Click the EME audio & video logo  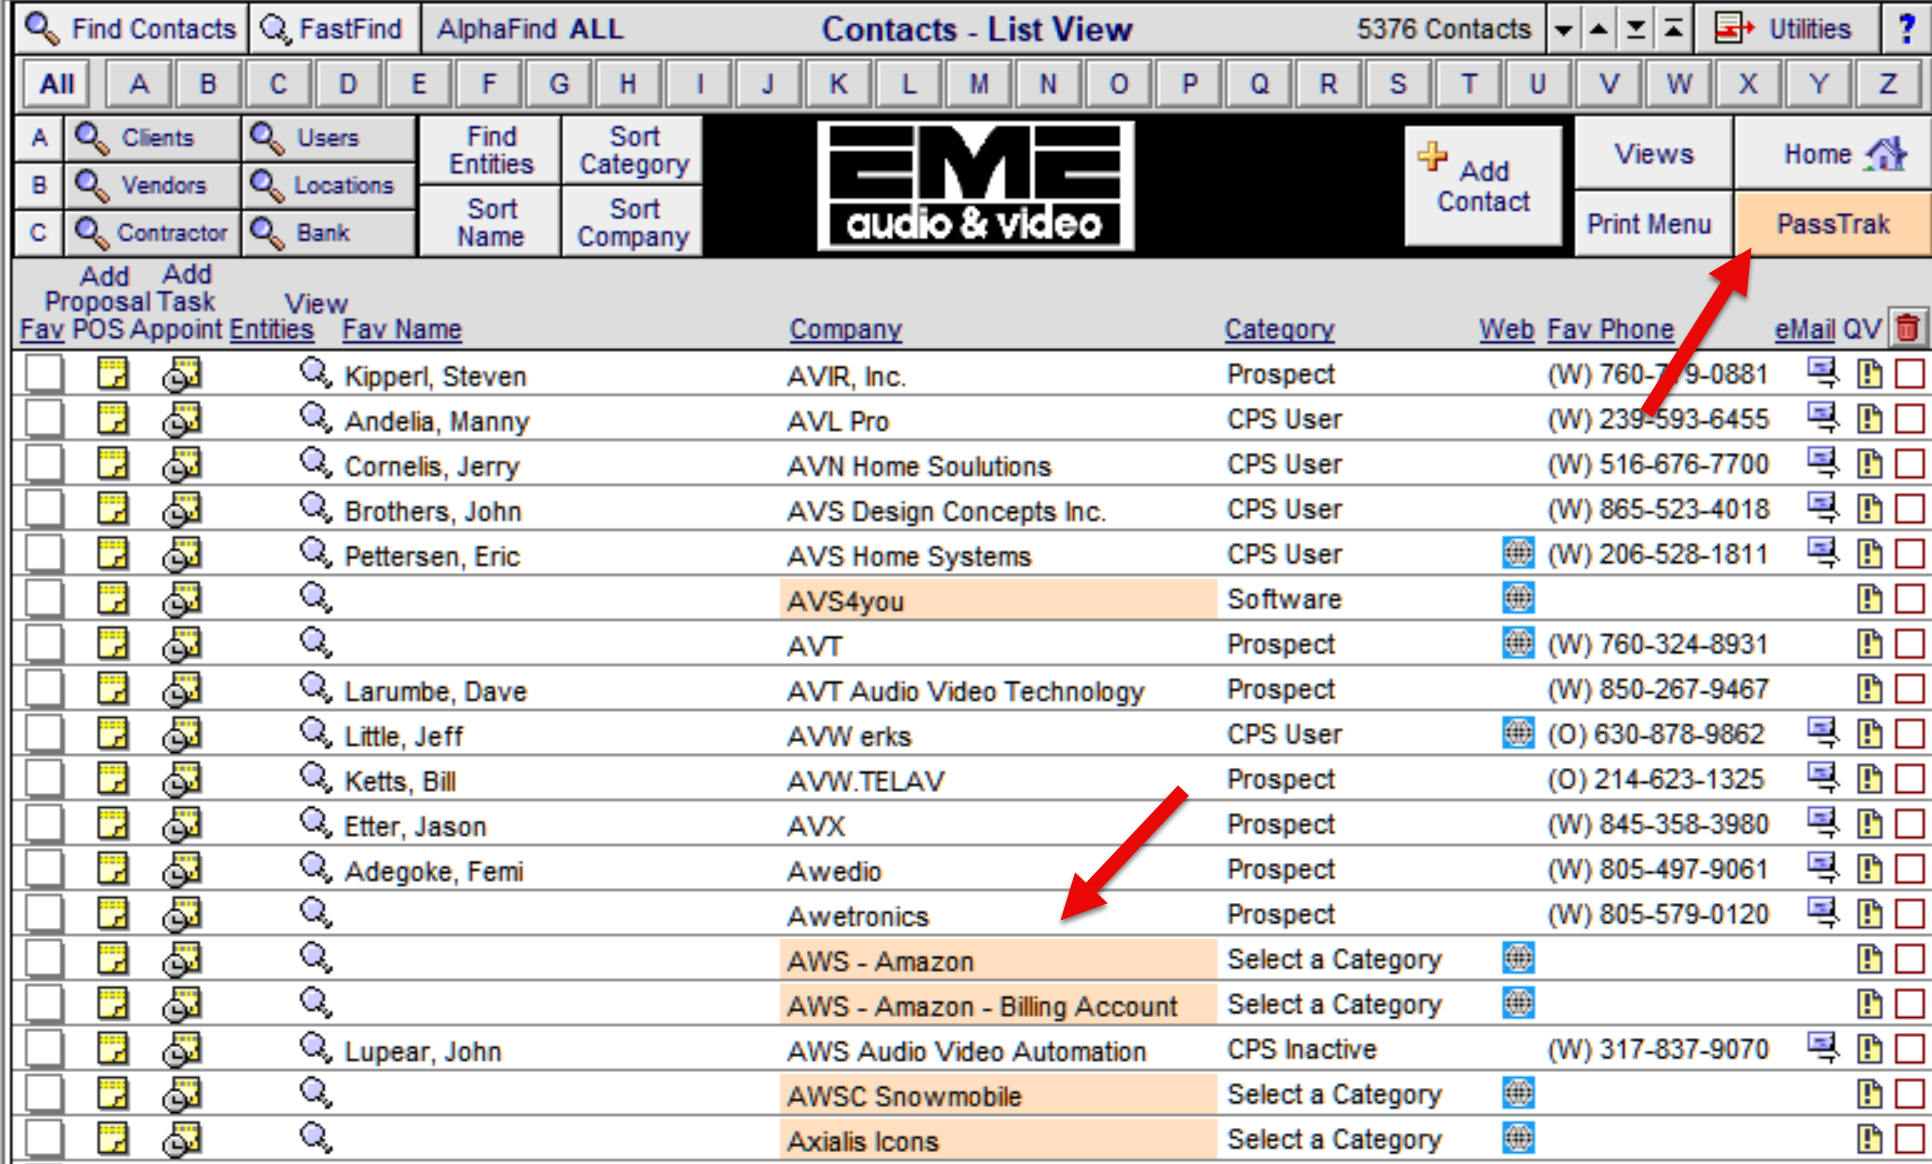tap(975, 186)
